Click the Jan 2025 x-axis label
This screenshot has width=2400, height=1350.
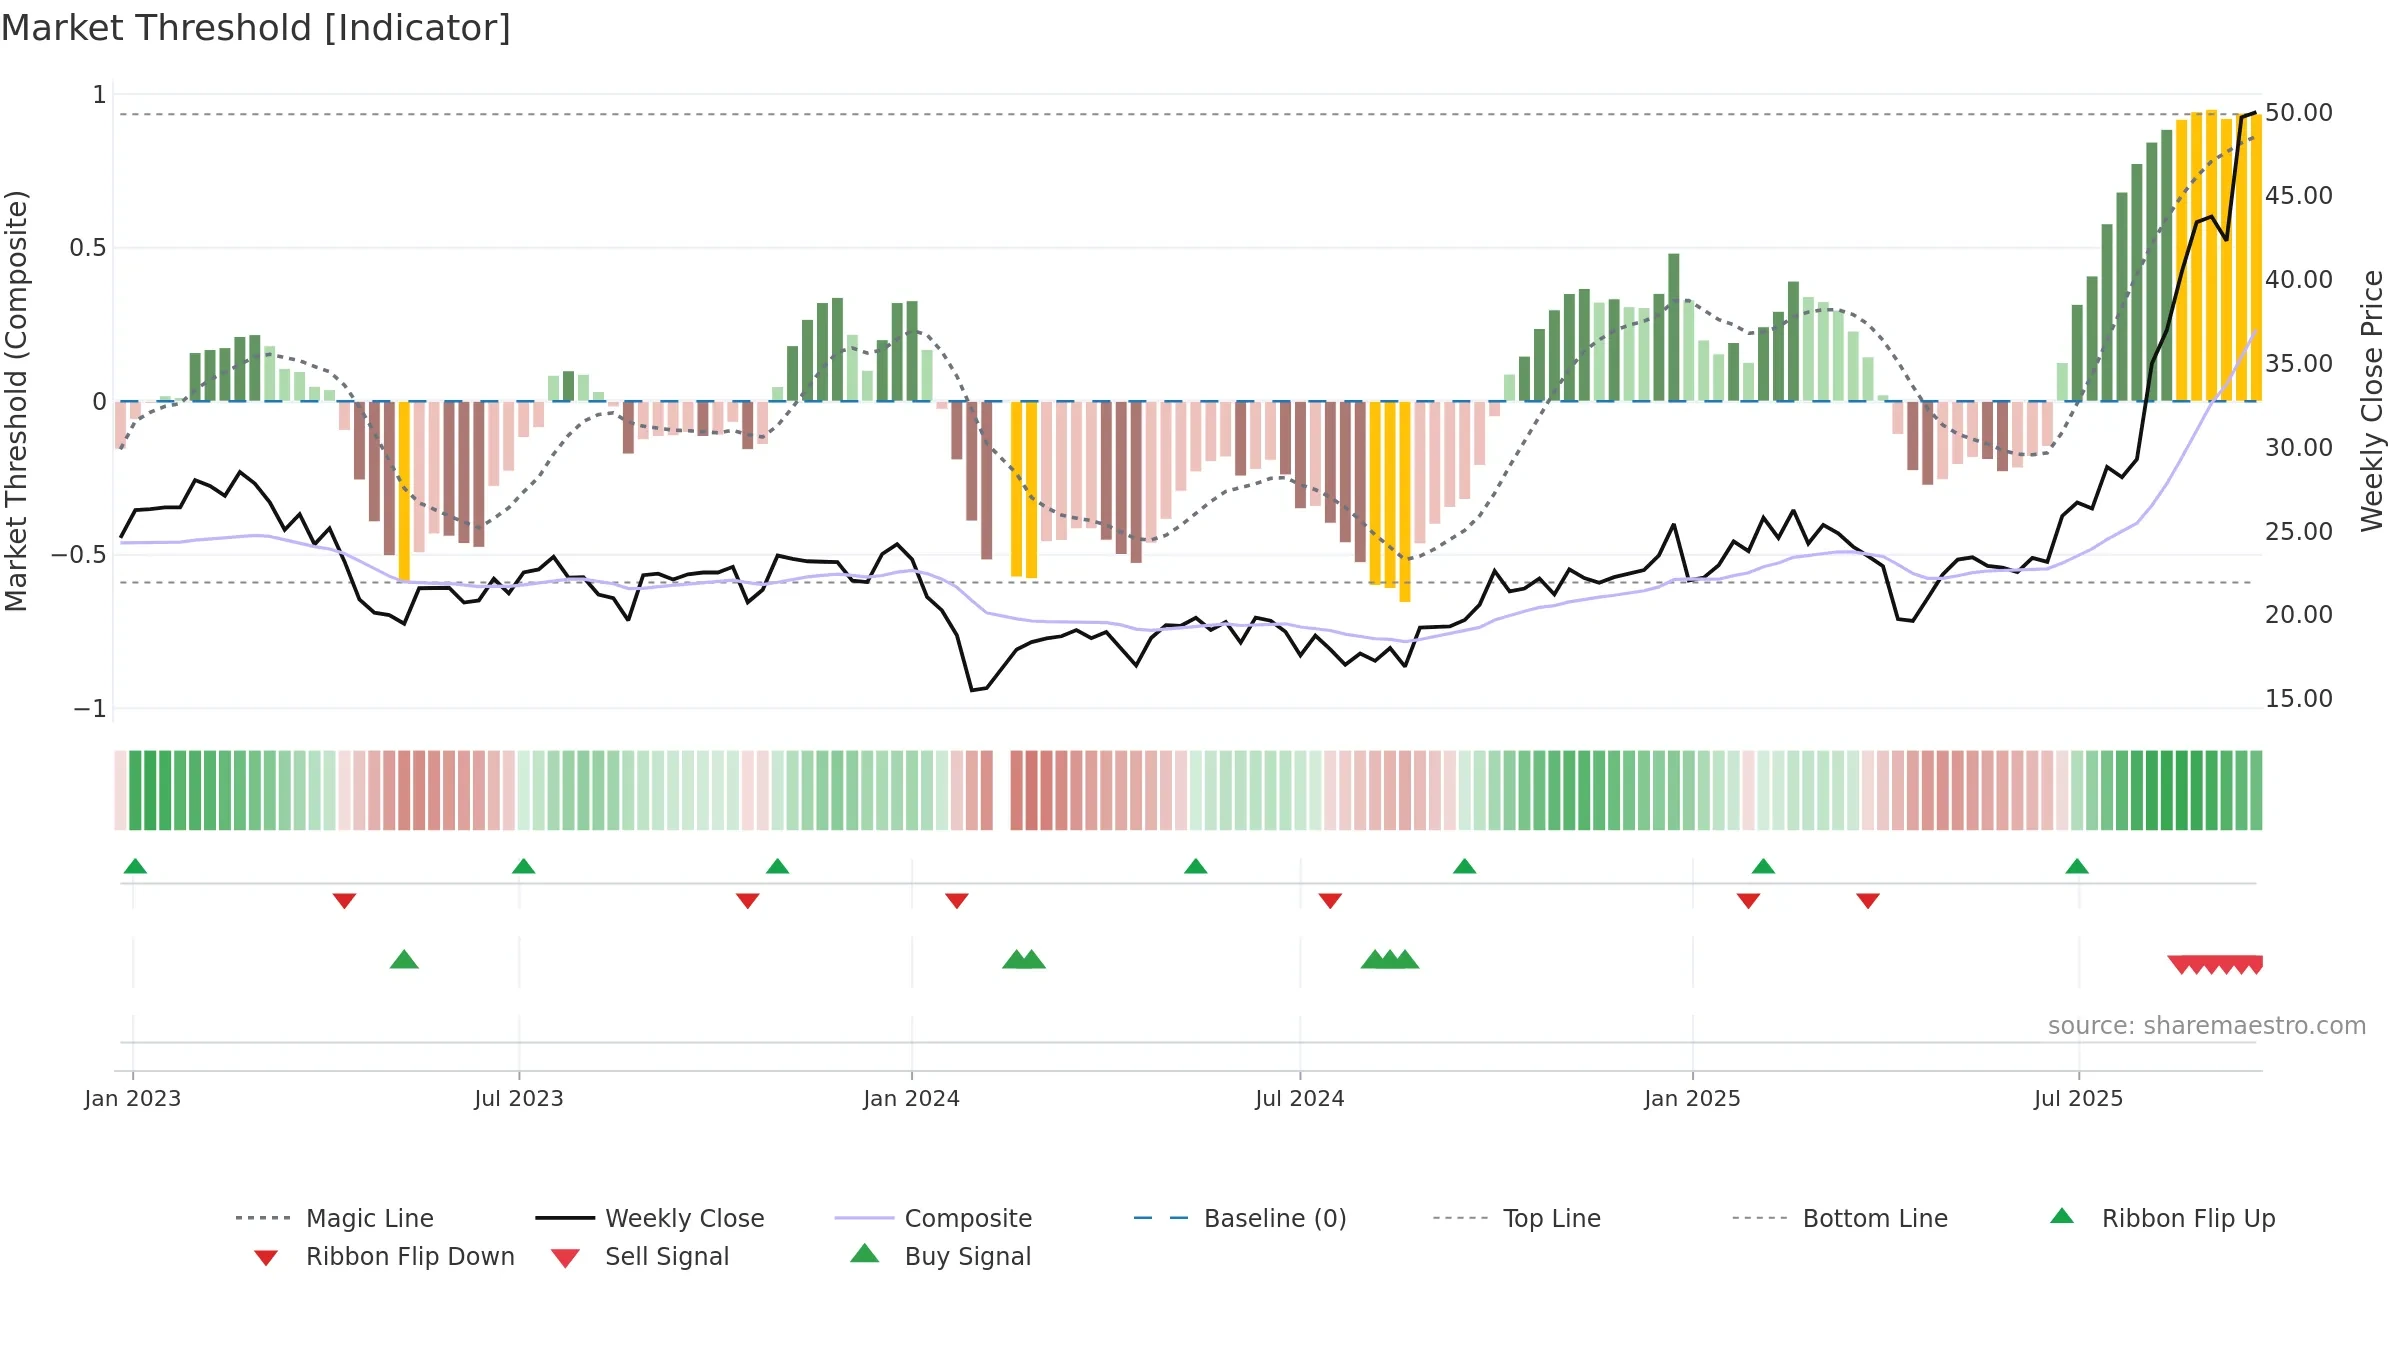point(1692,1098)
